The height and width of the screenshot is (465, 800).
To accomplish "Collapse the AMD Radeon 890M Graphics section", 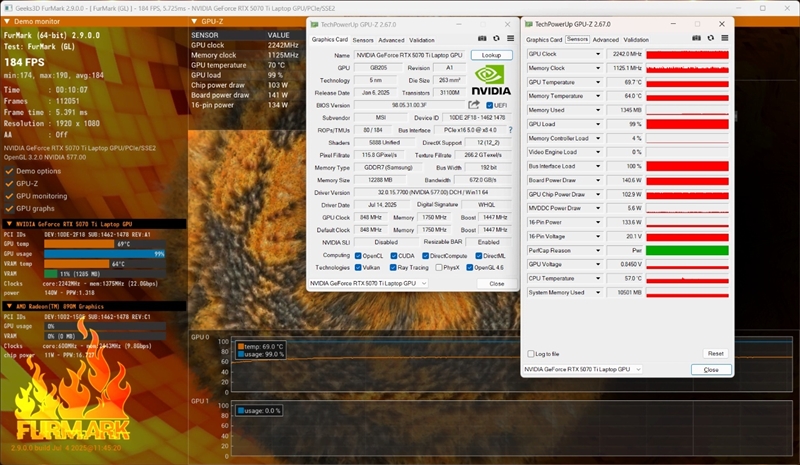I will 9,306.
